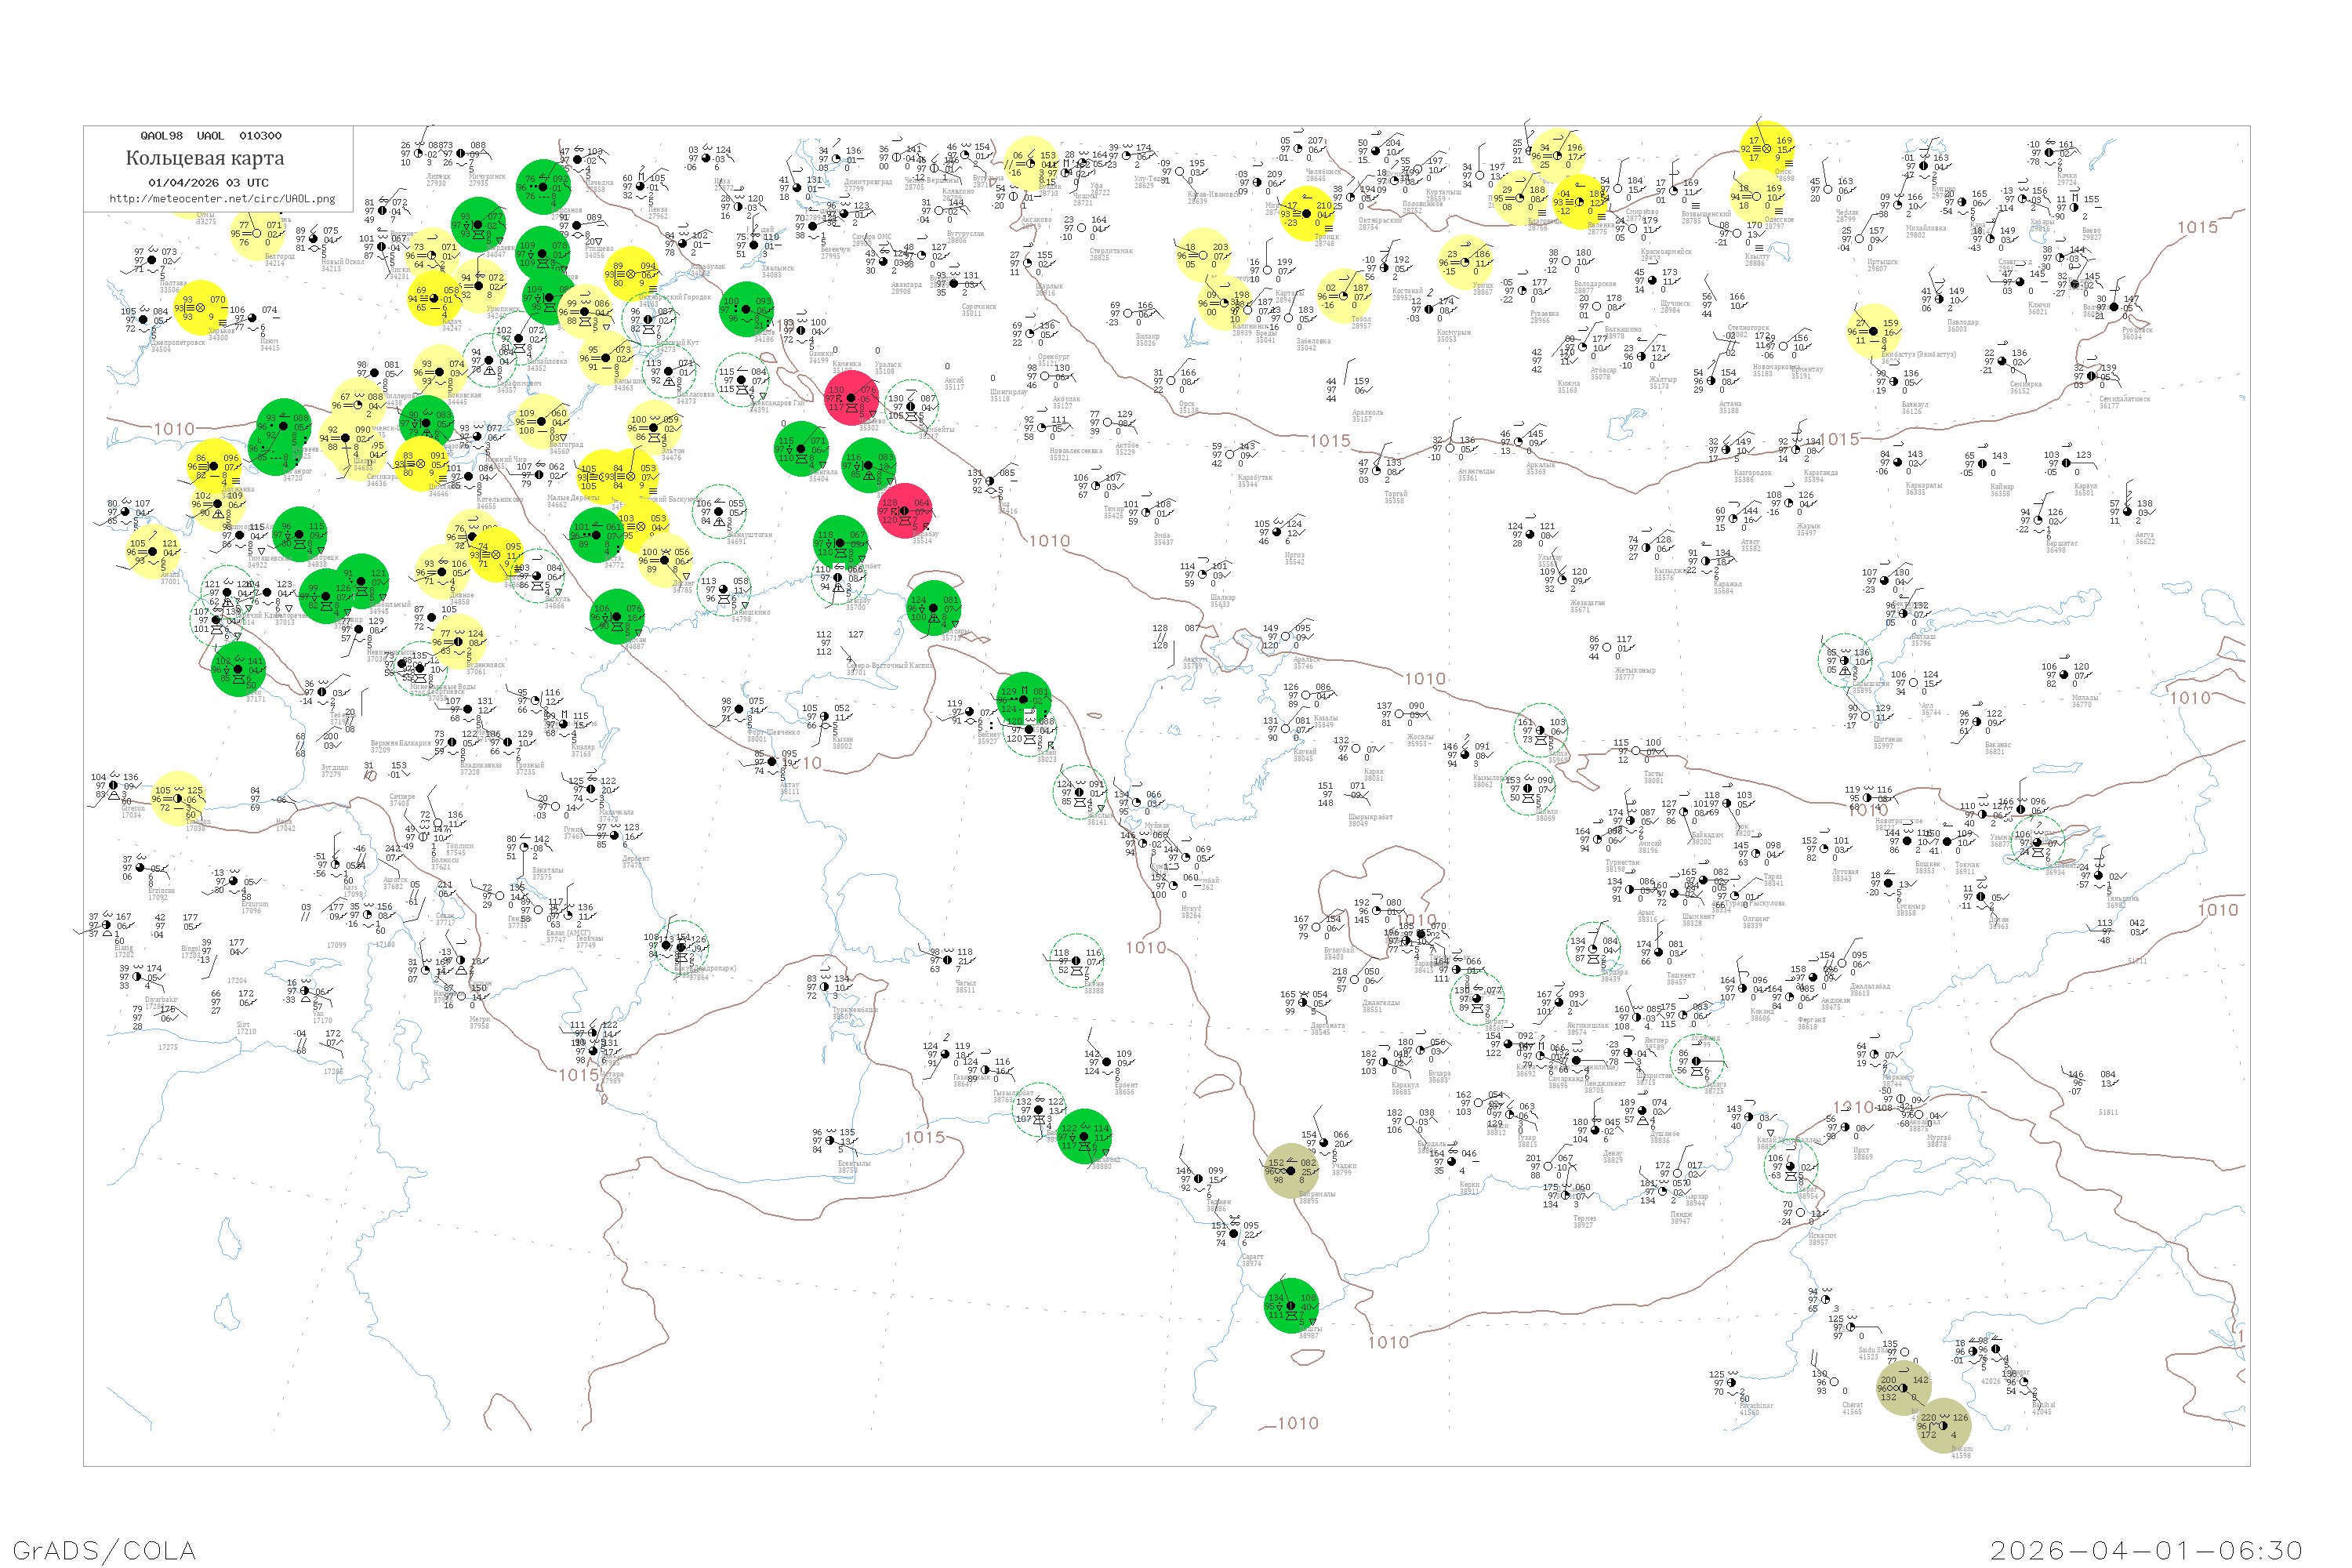
Task: Click dashed green circle at Александров Гай
Action: (x=742, y=380)
